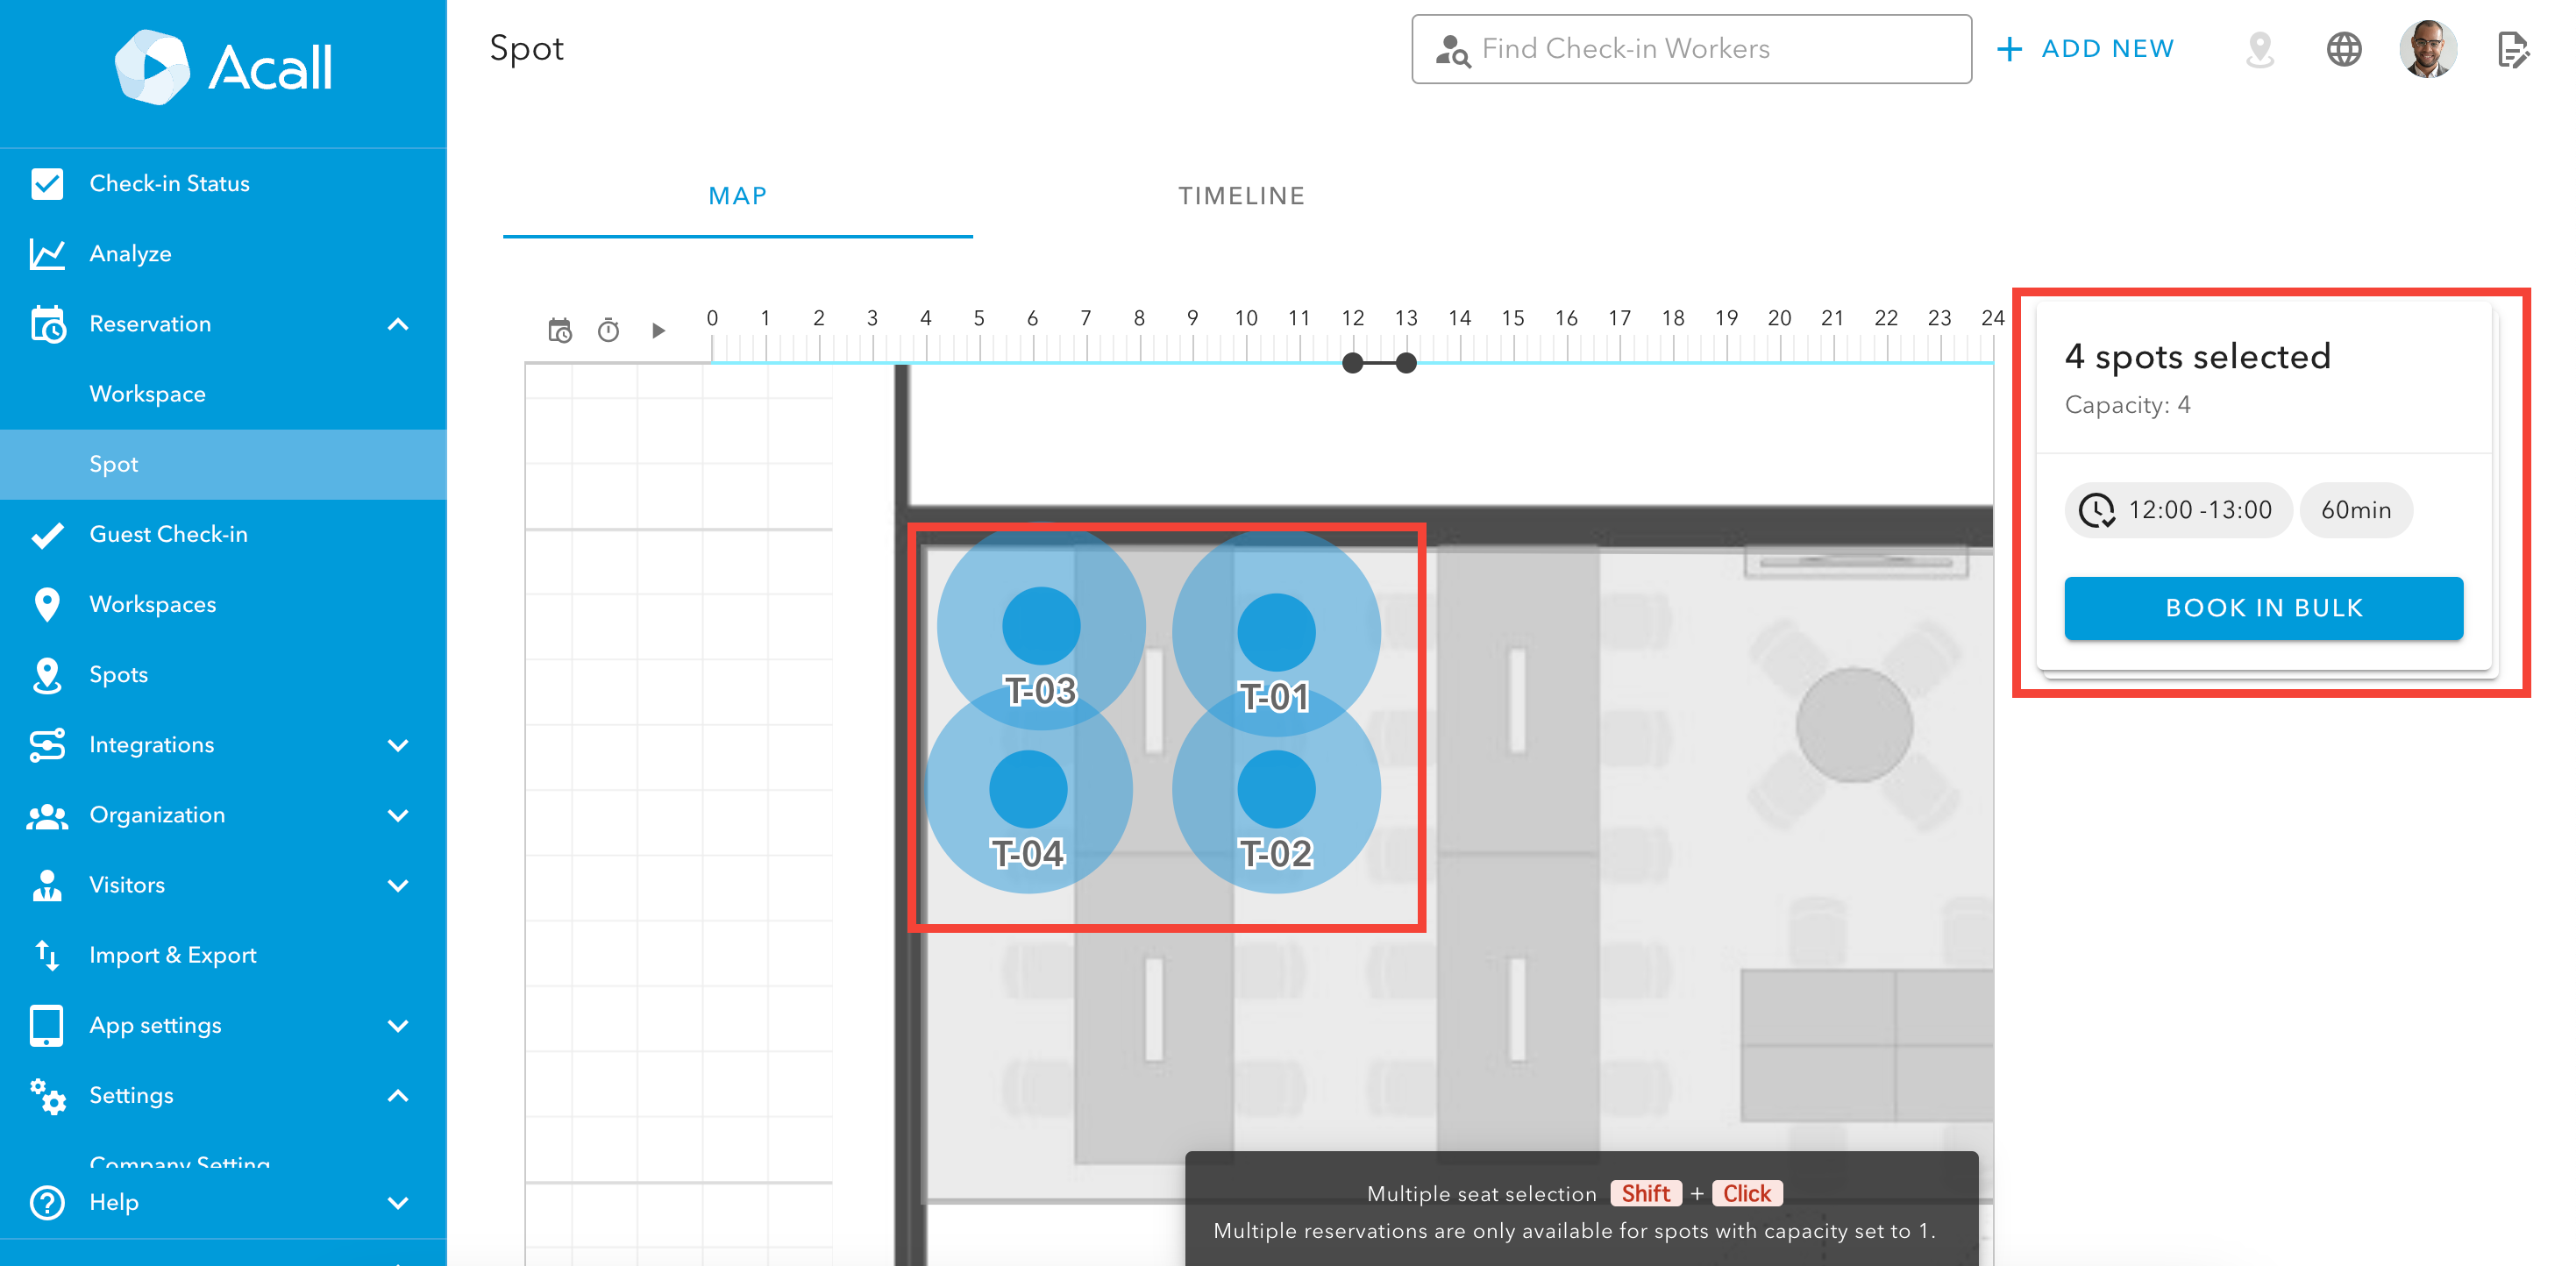The image size is (2576, 1266).
Task: Open Check-in Status page
Action: coord(223,184)
